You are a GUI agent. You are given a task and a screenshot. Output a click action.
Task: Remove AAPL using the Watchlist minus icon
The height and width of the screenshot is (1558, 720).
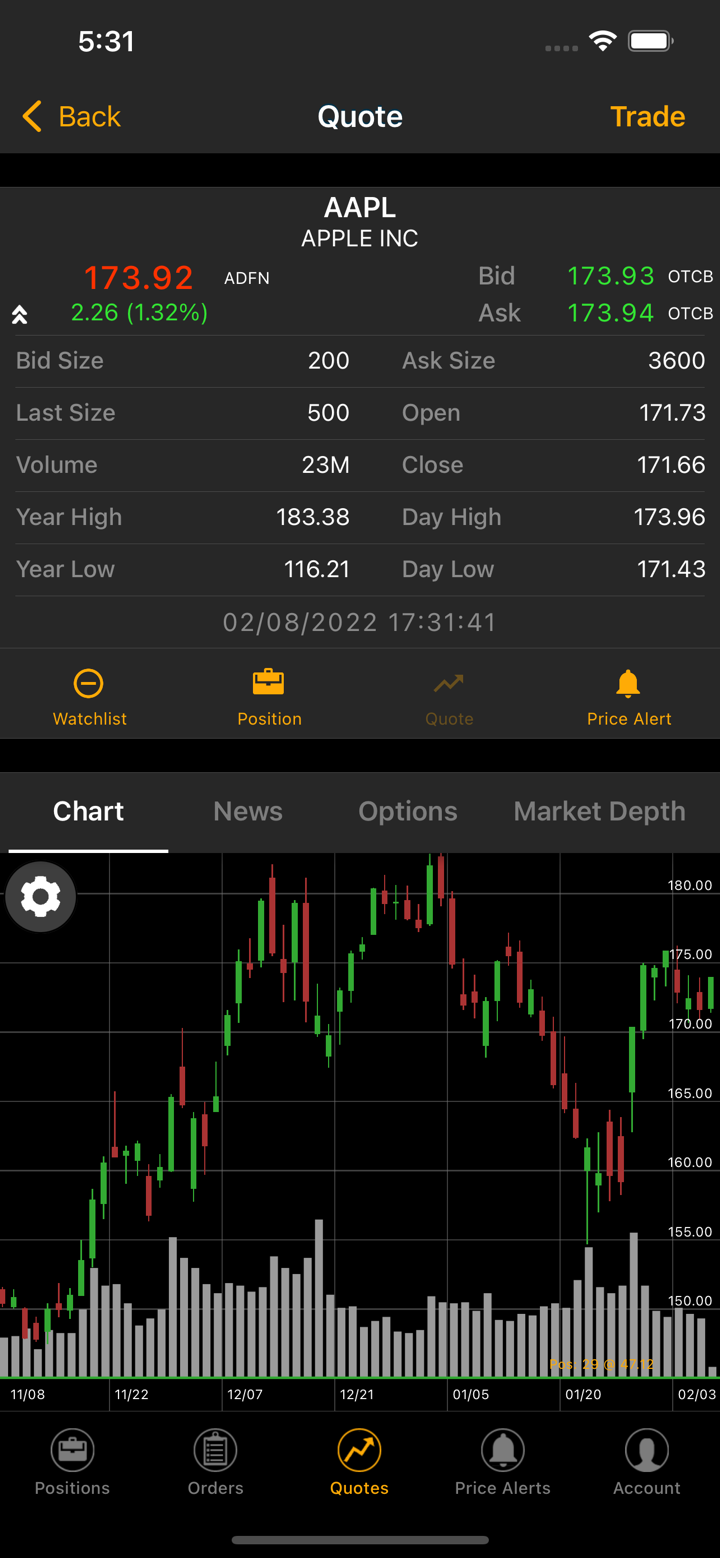pos(89,684)
